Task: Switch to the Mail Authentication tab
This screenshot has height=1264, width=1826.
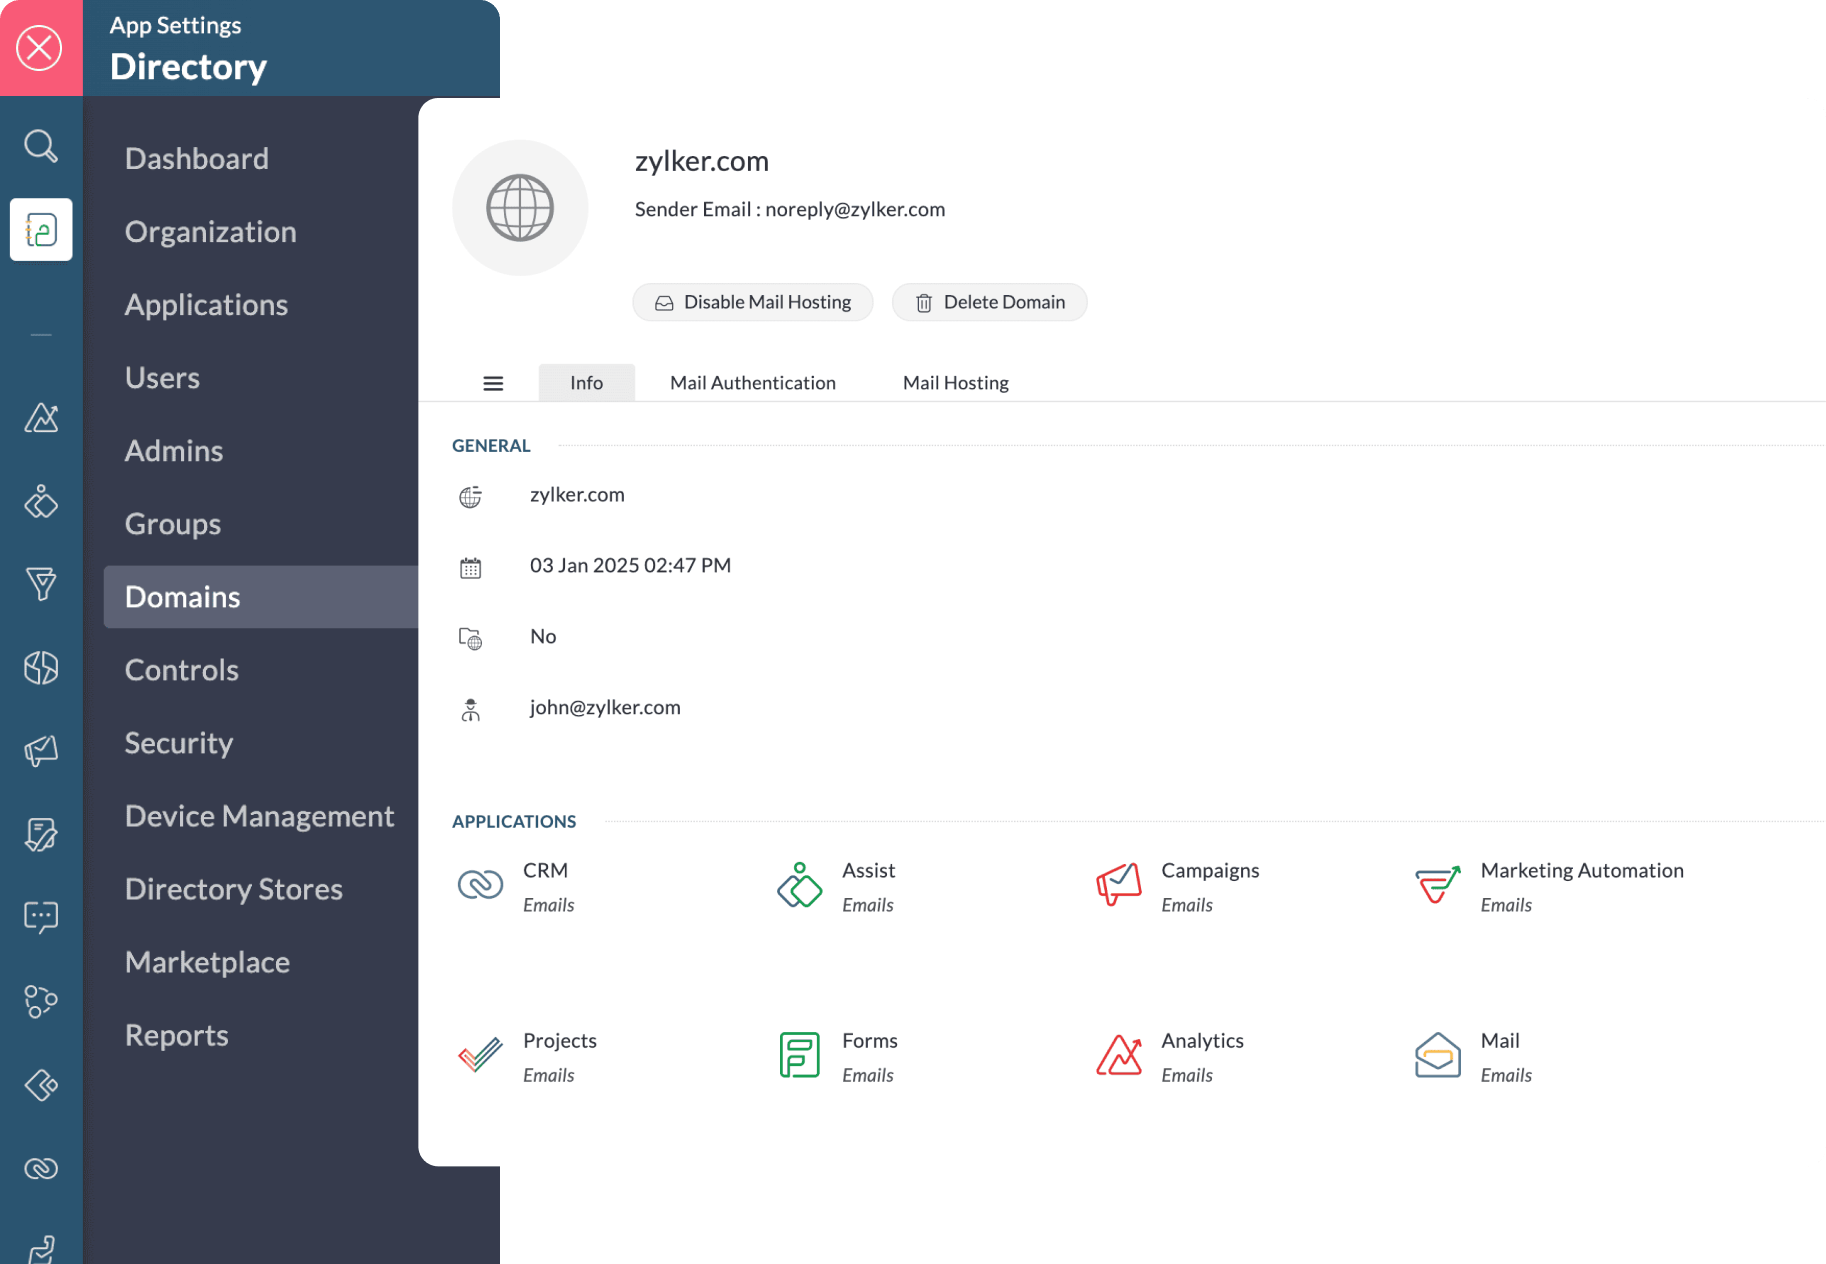Action: coord(752,382)
